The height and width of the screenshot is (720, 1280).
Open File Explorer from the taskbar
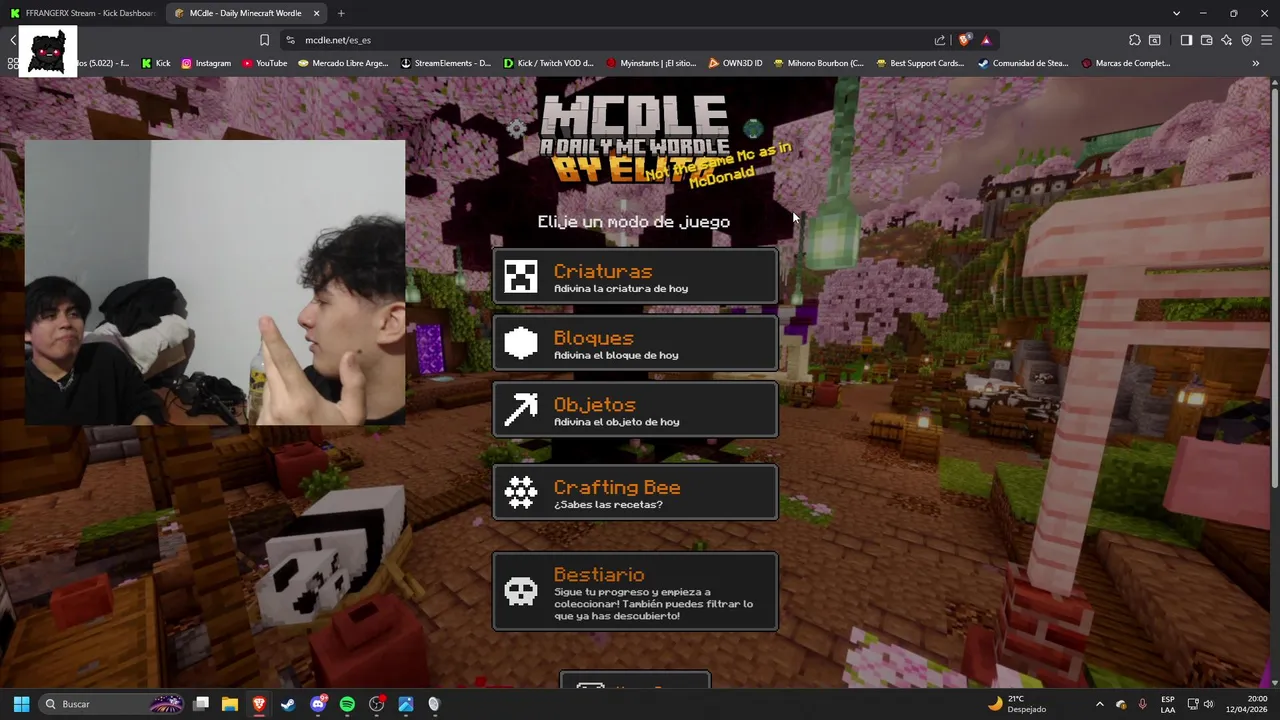[x=230, y=704]
